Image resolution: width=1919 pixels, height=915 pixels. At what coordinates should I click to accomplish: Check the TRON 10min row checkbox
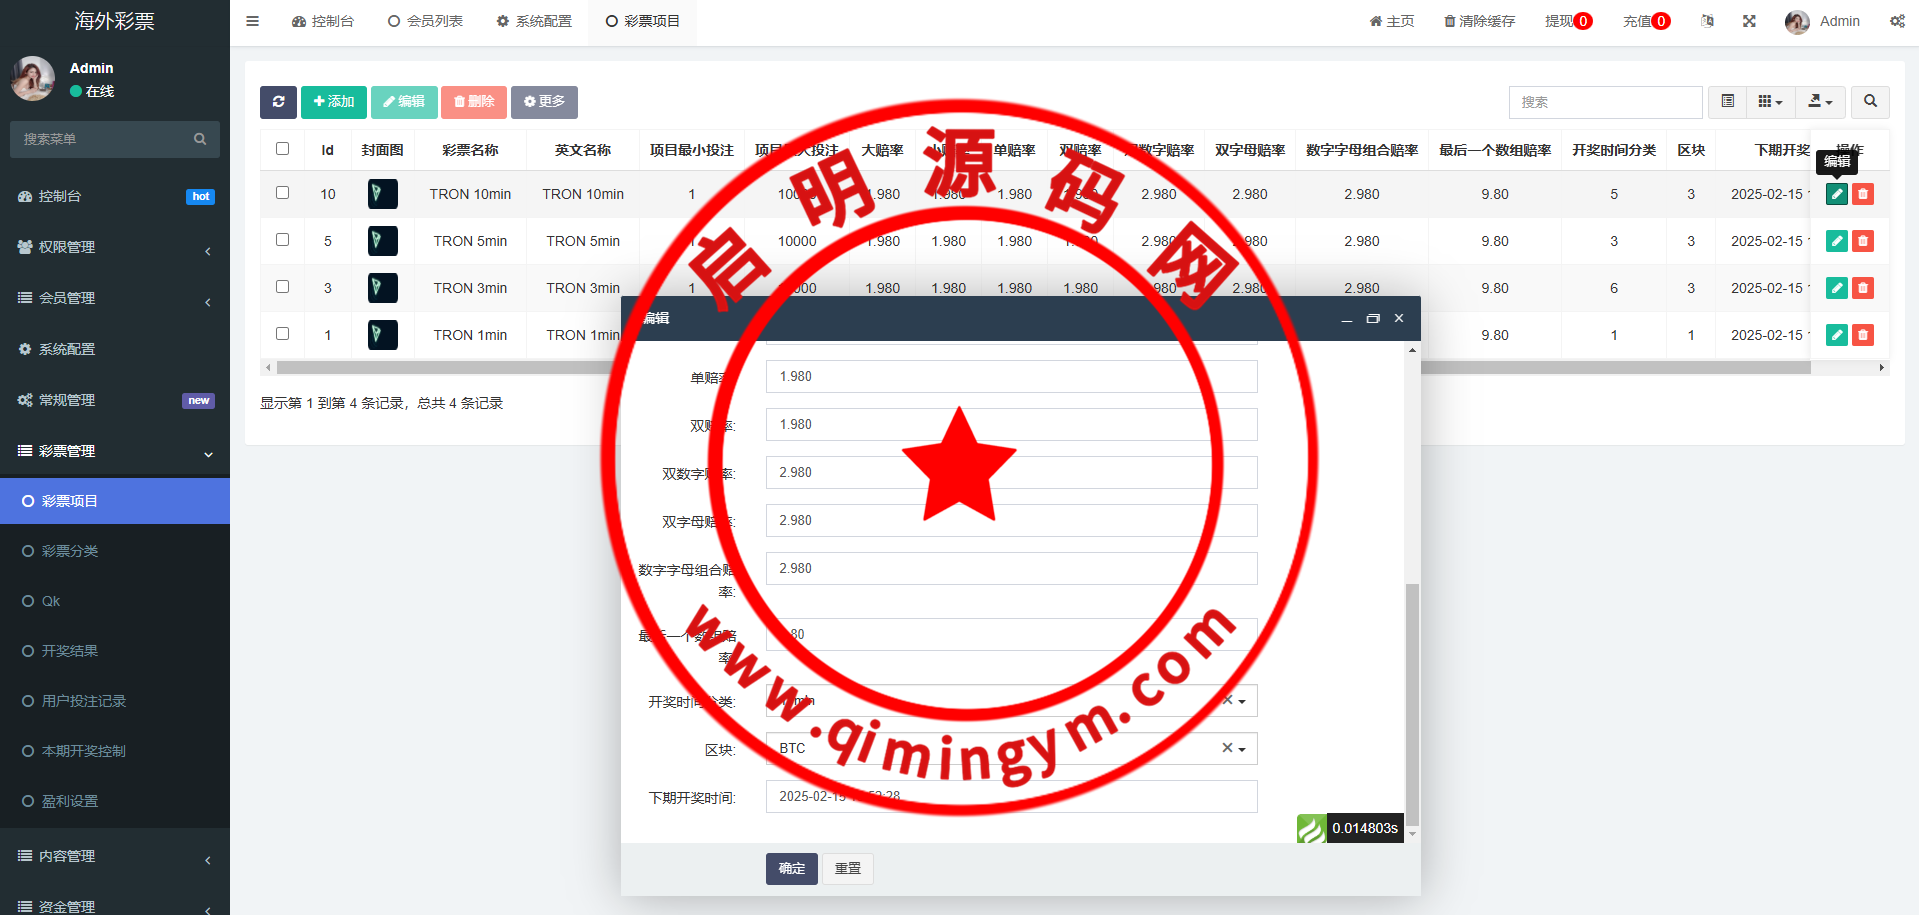tap(282, 193)
